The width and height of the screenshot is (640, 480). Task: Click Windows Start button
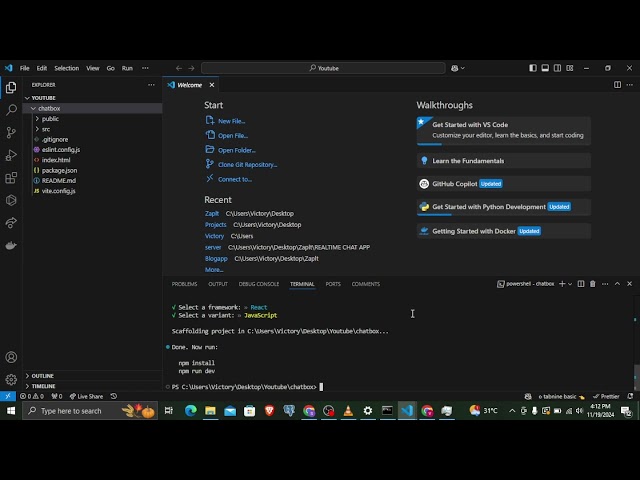tap(11, 411)
